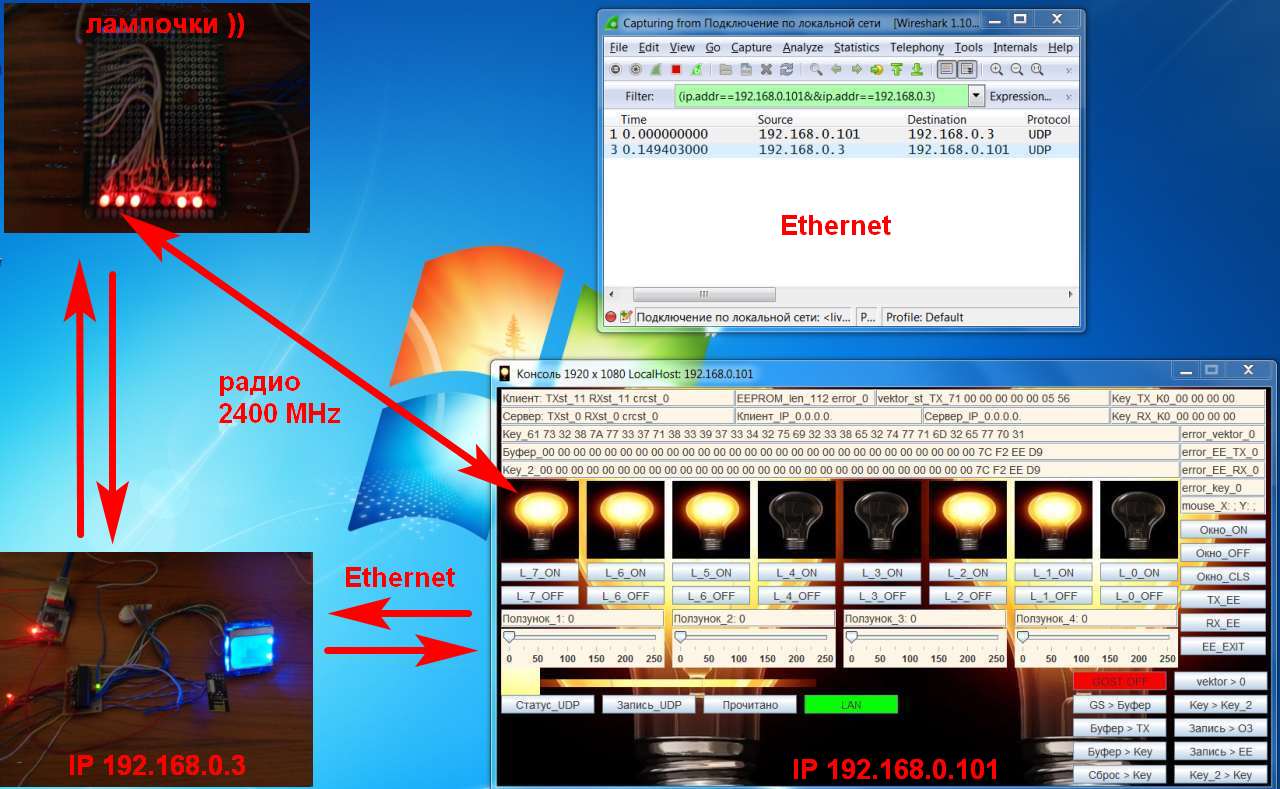This screenshot has width=1280, height=789.
Task: Click zoom in icon in Wireshark toolbar
Action: tap(997, 70)
